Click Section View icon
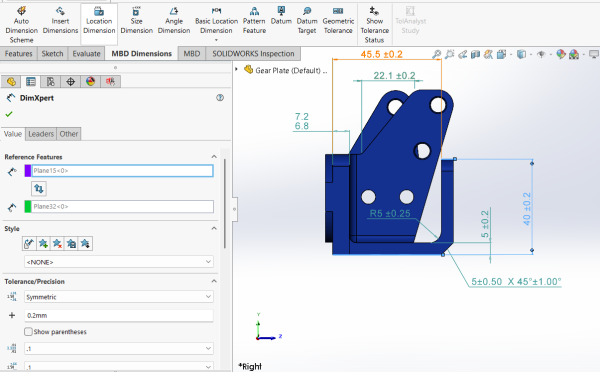600x372 pixels. (475, 54)
